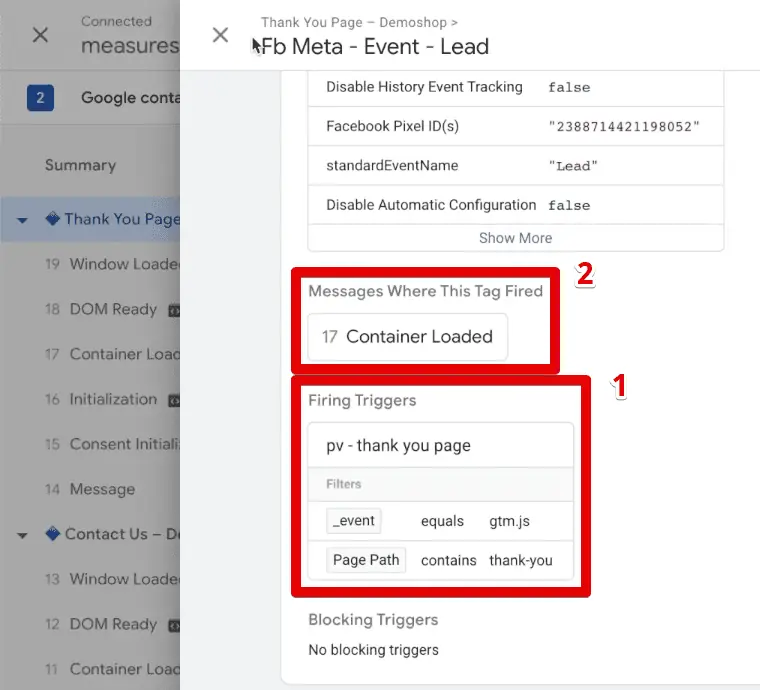Close the Fb Meta tag detail panel
The width and height of the screenshot is (760, 690).
(221, 35)
